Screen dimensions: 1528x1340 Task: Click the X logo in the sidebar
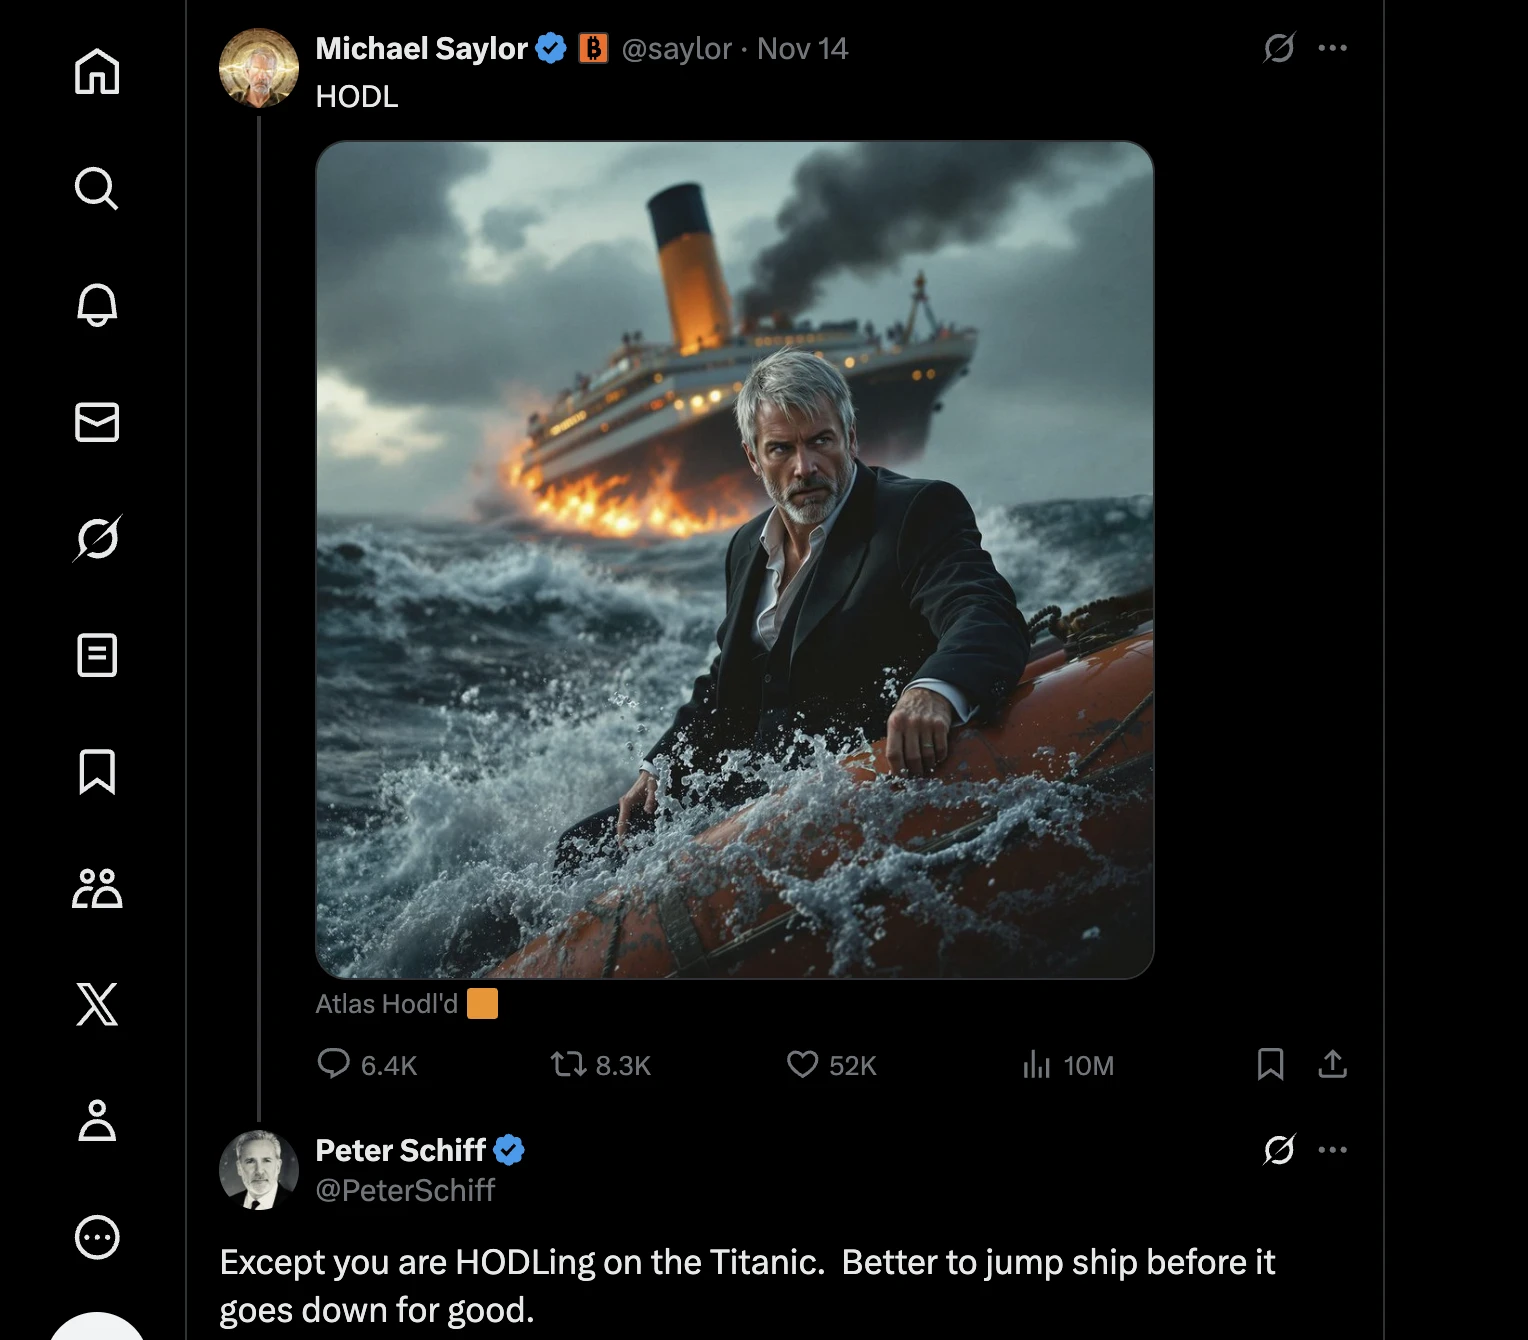pyautogui.click(x=97, y=1007)
